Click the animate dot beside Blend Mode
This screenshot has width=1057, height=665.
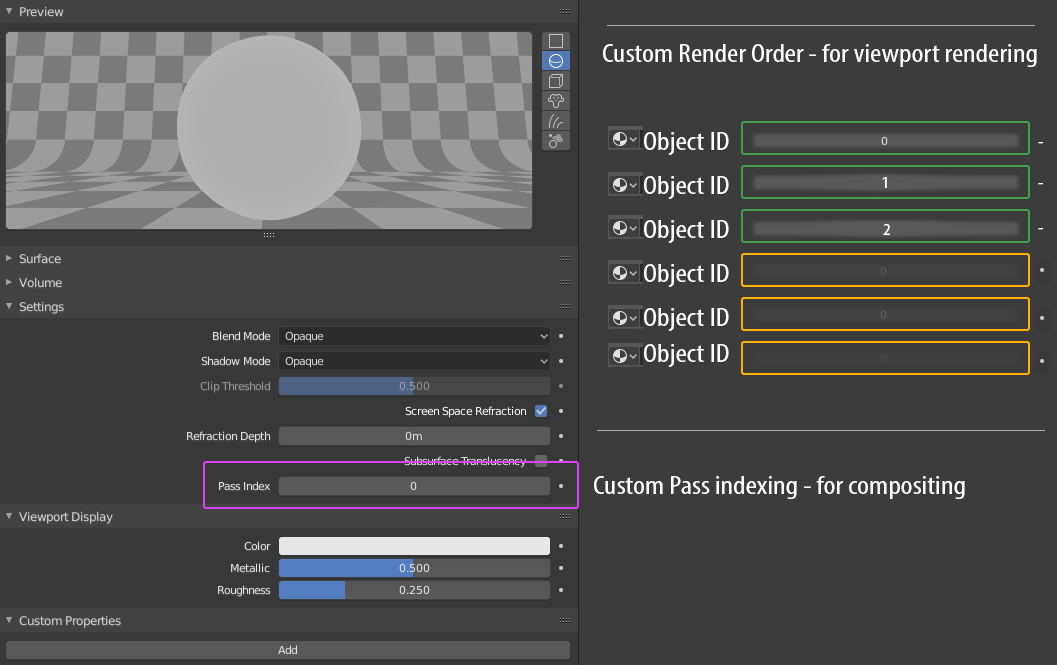[x=561, y=336]
